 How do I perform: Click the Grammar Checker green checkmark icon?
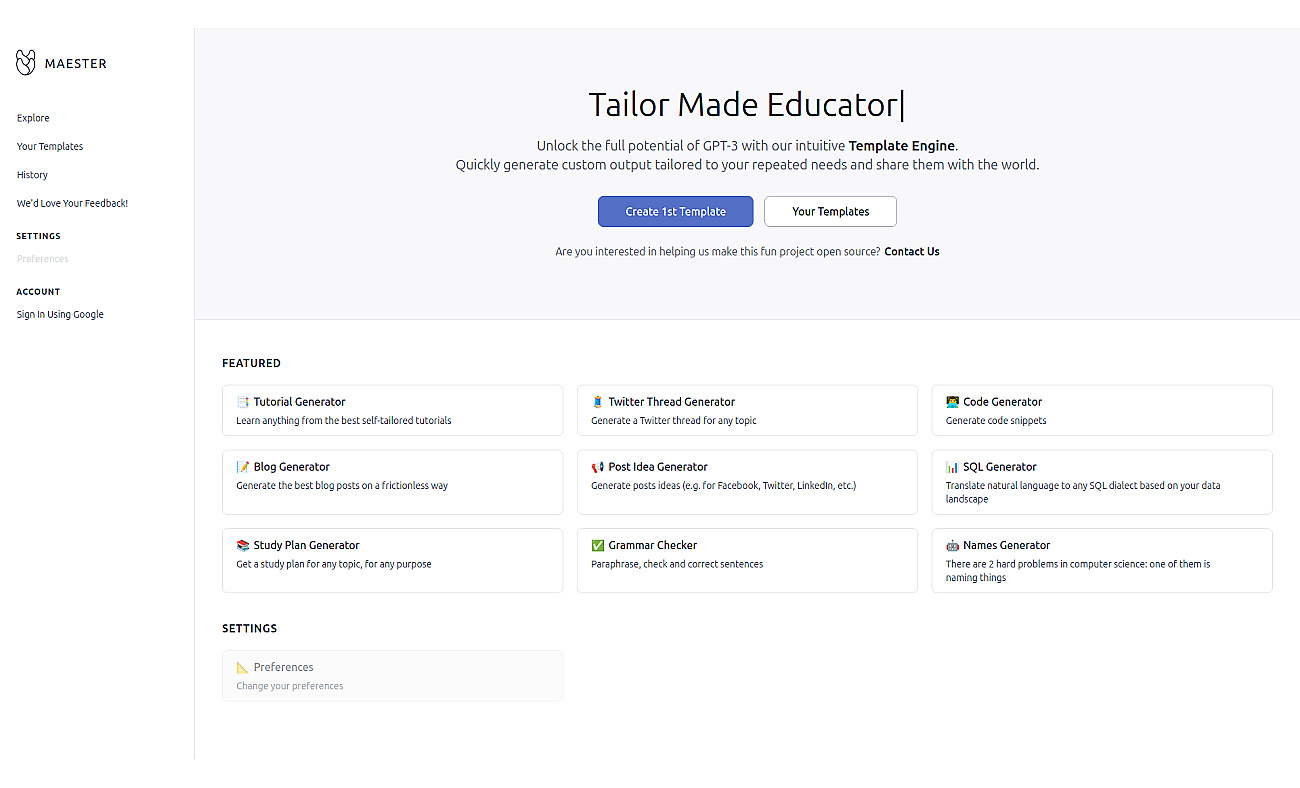tap(598, 546)
